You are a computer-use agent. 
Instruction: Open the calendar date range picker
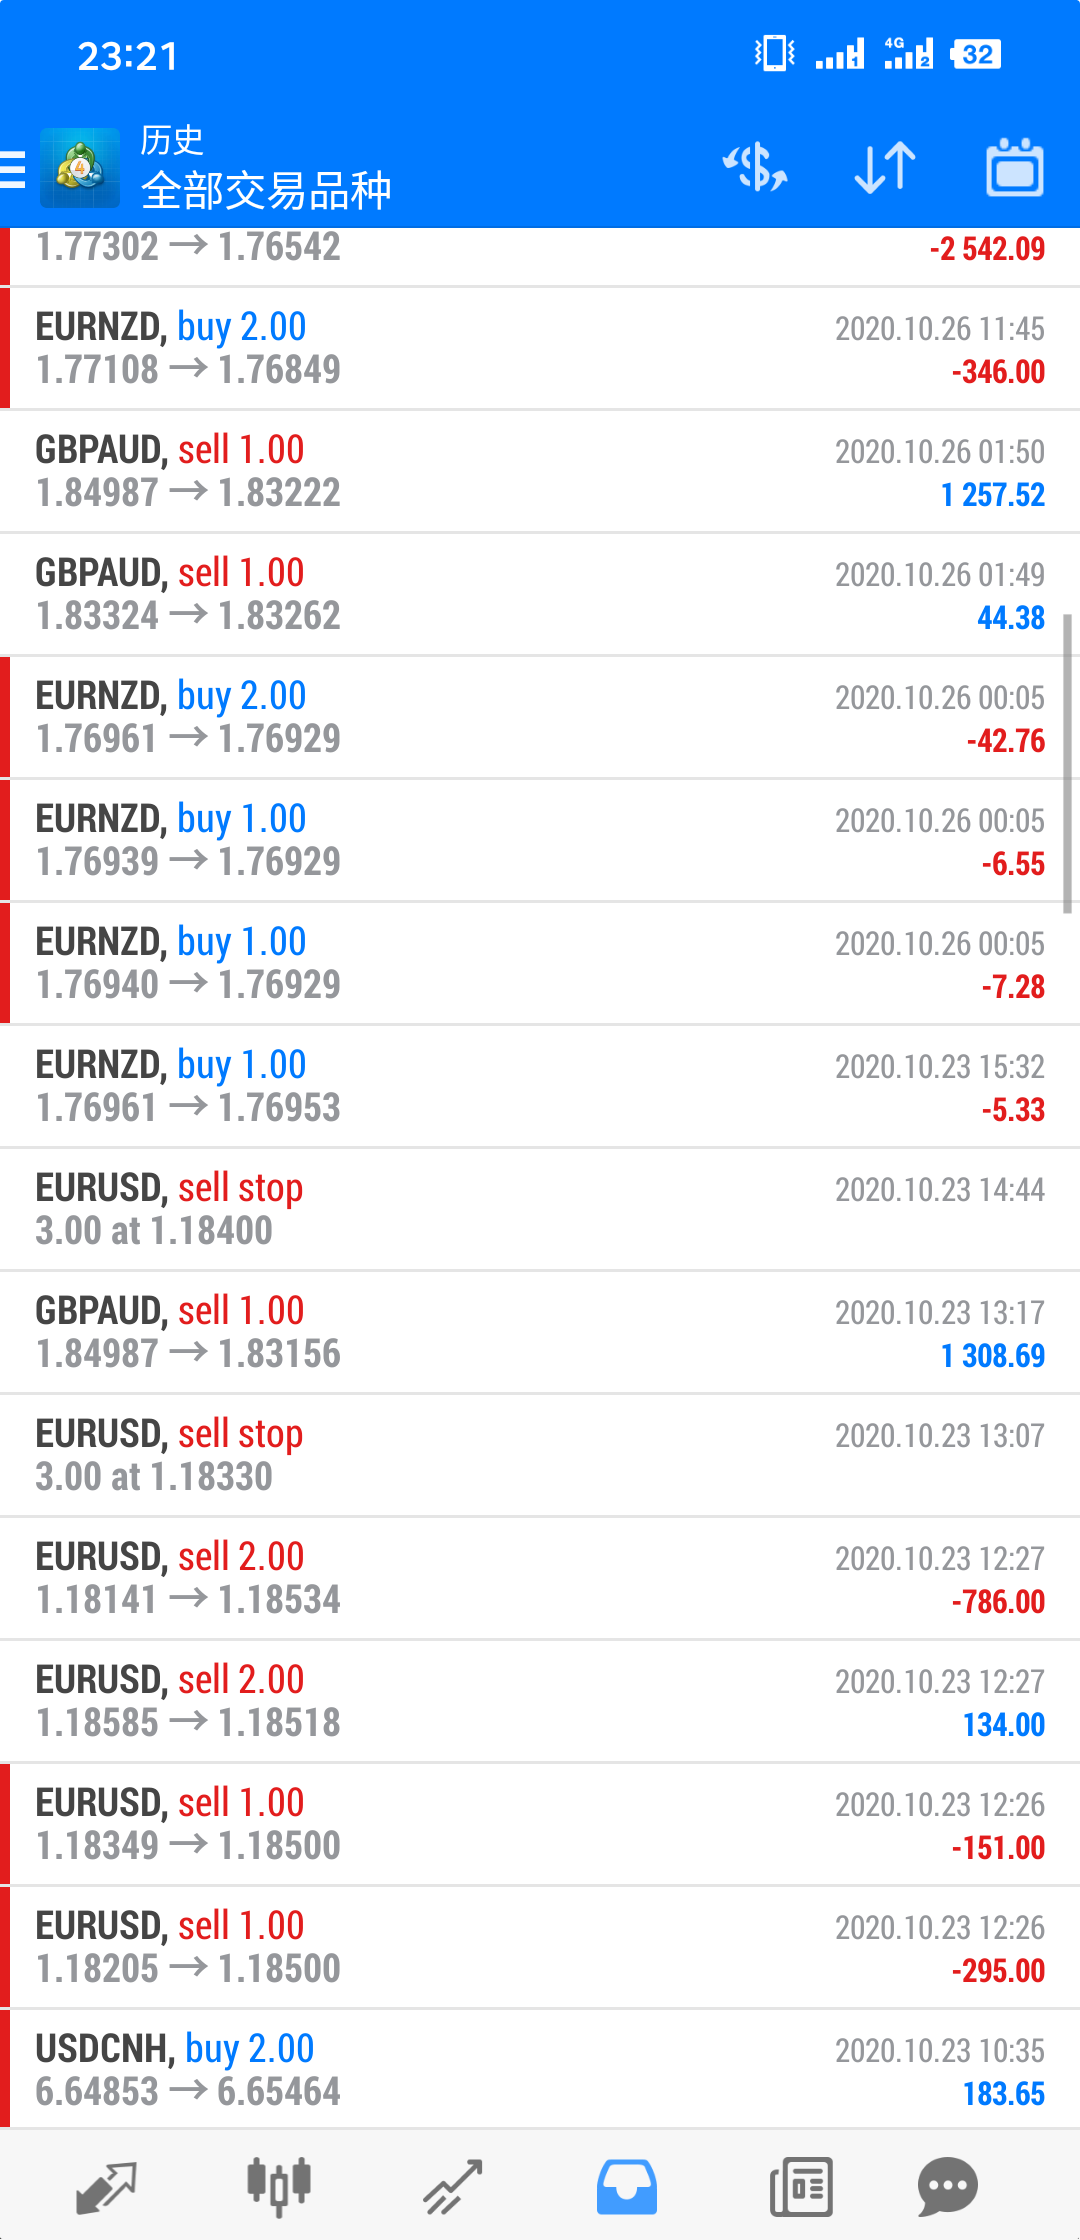[1015, 167]
